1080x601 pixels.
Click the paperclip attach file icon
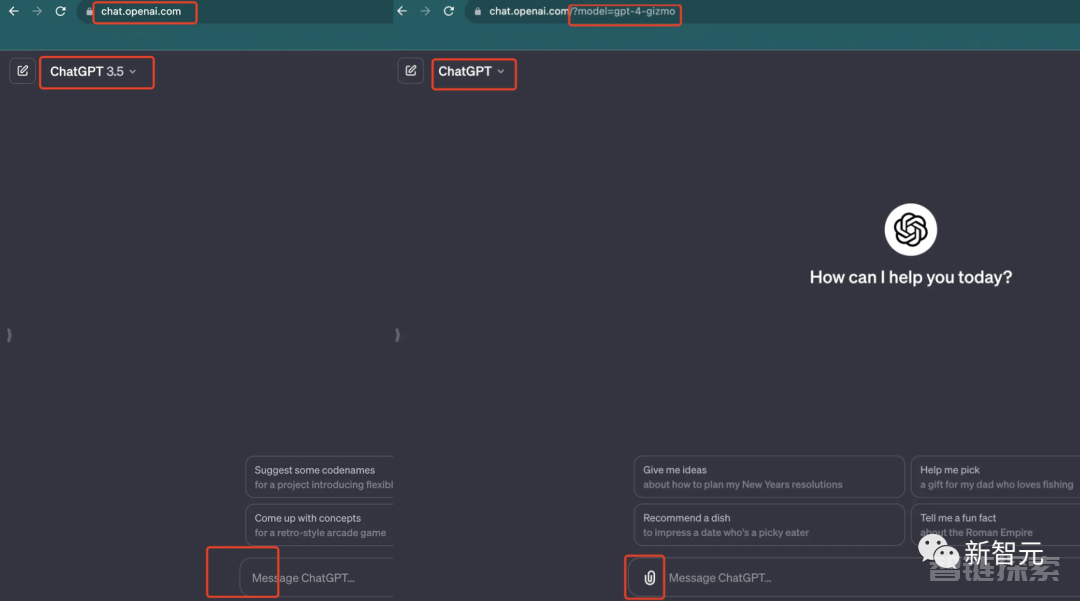tap(650, 578)
